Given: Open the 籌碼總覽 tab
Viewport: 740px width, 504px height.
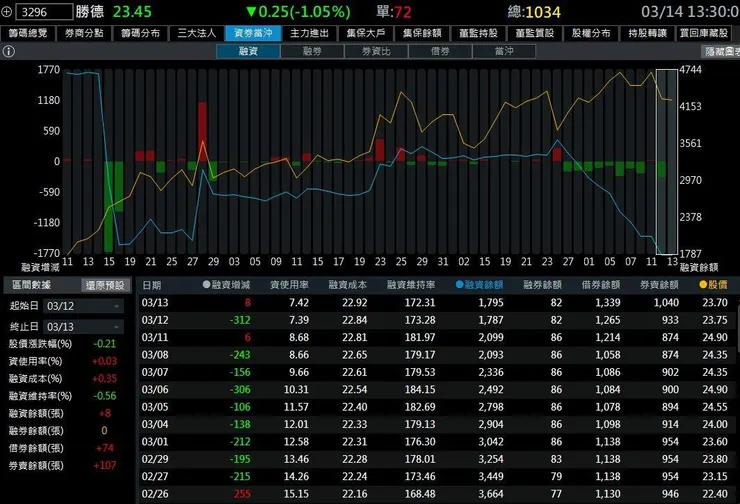Looking at the screenshot, I should pos(28,33).
